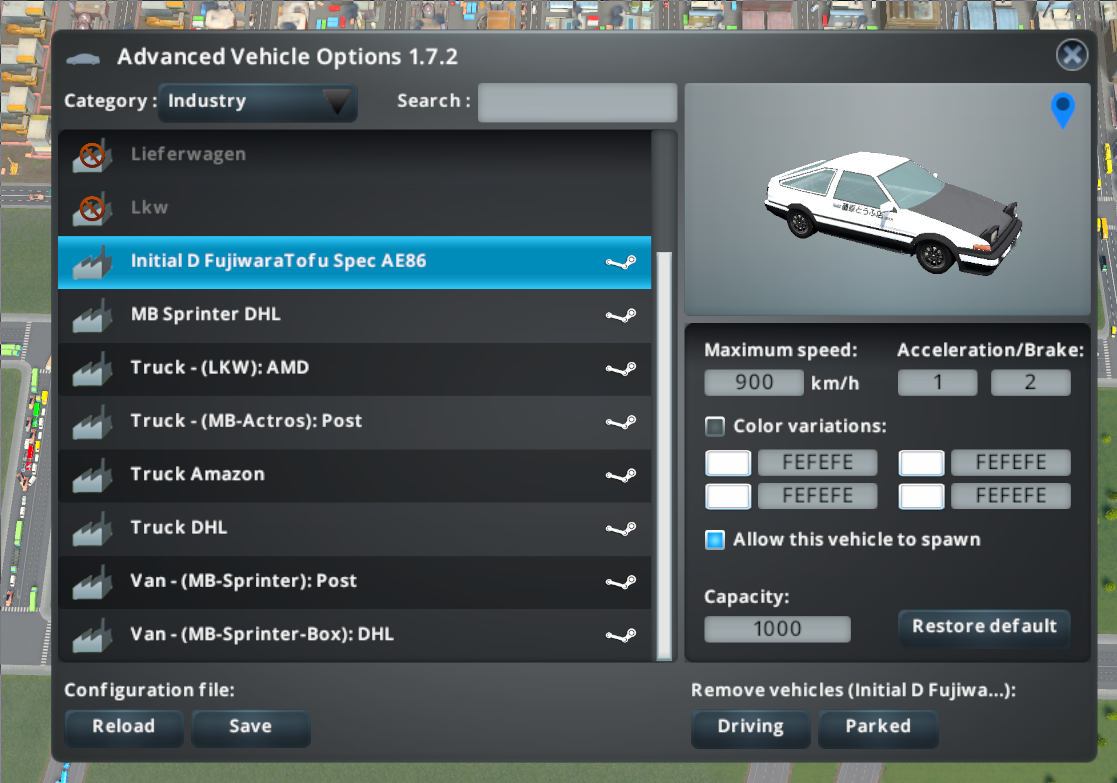The width and height of the screenshot is (1117, 783).
Task: Edit the bottom-left FEFEFE hex color field
Action: (817, 497)
